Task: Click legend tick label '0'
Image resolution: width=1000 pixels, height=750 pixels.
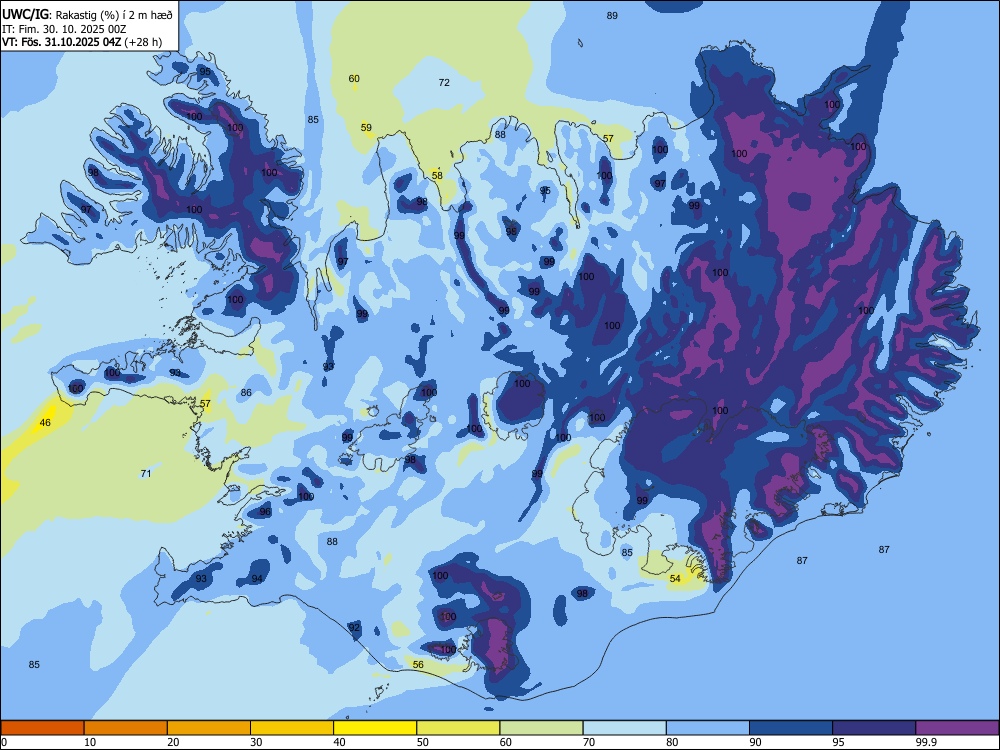Action: coord(4,742)
